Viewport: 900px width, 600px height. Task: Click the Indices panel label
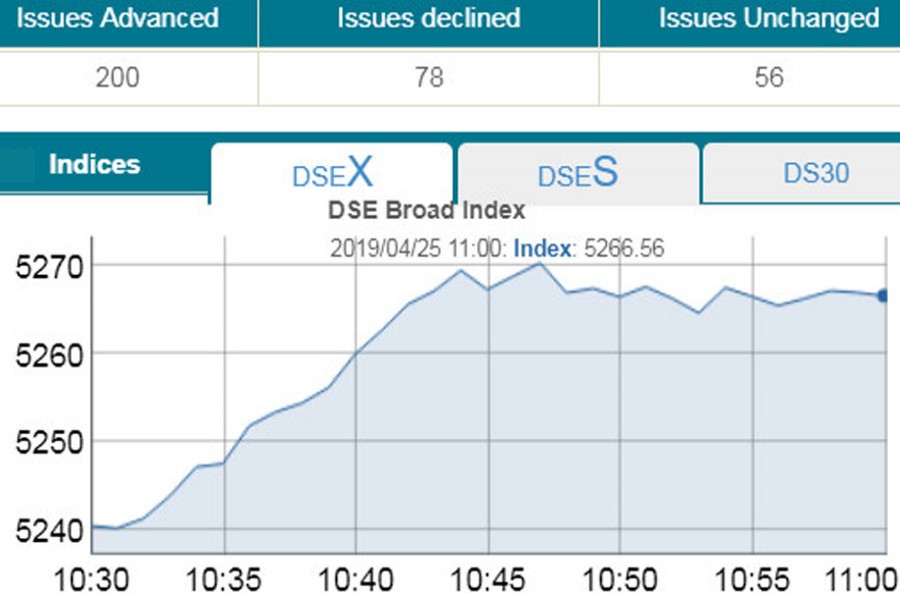click(95, 165)
